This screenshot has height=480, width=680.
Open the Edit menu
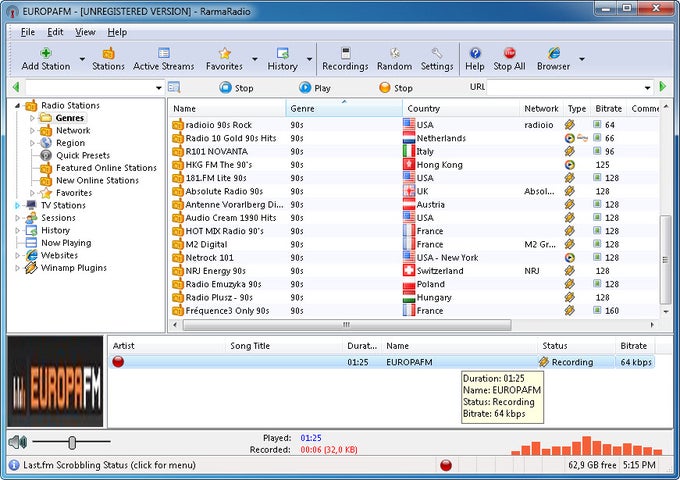(x=55, y=32)
